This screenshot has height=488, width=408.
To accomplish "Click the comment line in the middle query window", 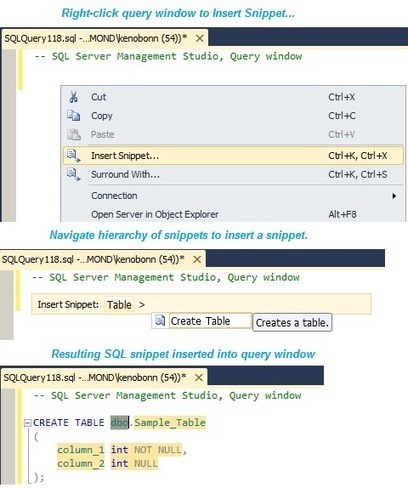I will (166, 278).
